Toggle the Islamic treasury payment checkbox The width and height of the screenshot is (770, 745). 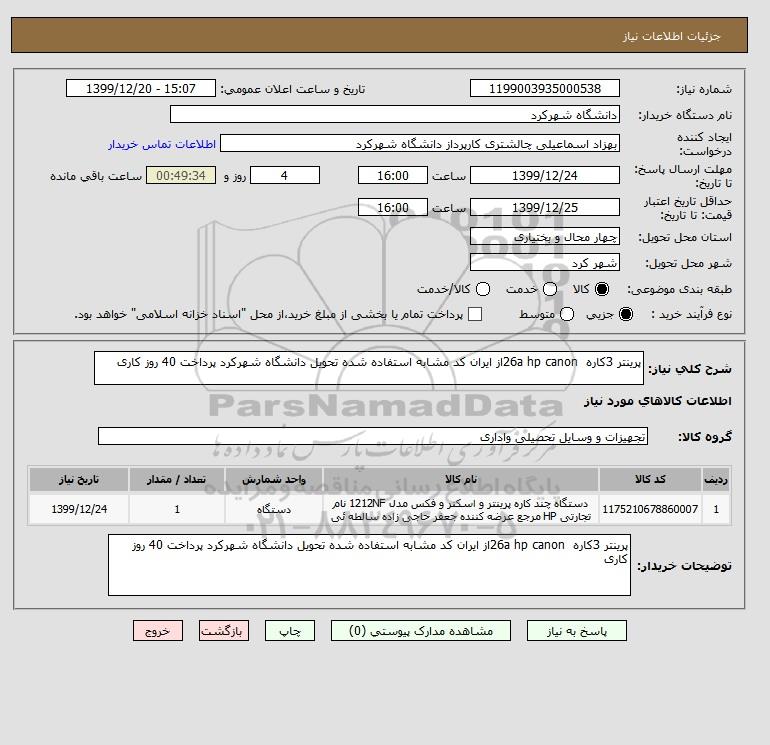(475, 314)
